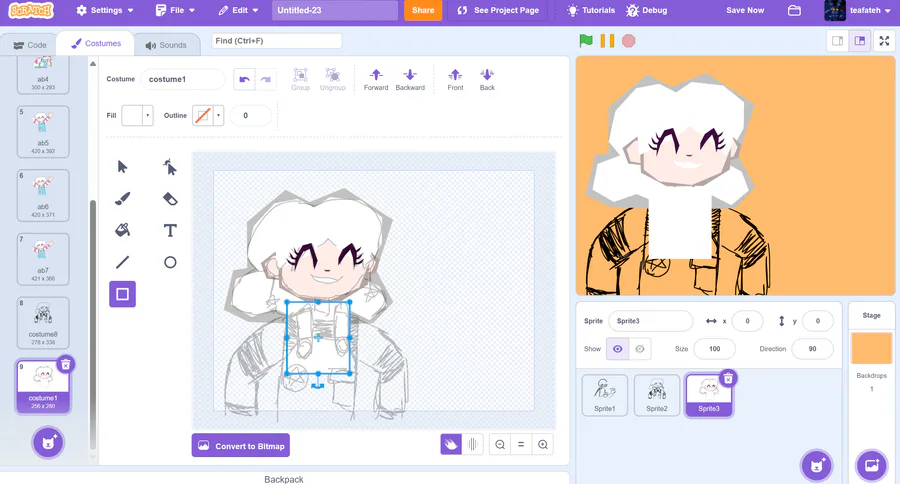Click the orange Share button

[423, 10]
